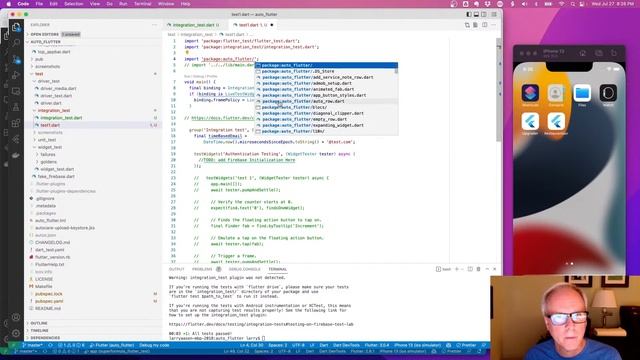Click the editor vertical scrollbar
The image size is (640, 360).
(x=498, y=90)
